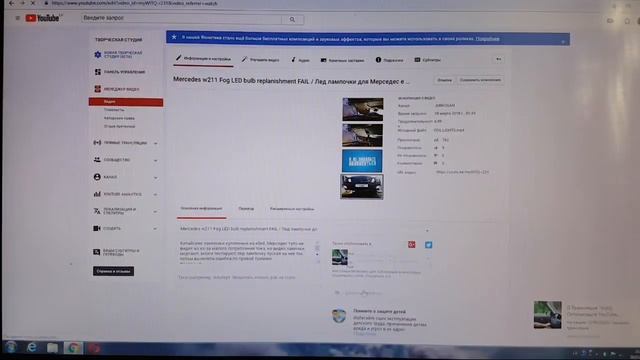
Task: Click the Сообщество people icon
Action: [97, 160]
